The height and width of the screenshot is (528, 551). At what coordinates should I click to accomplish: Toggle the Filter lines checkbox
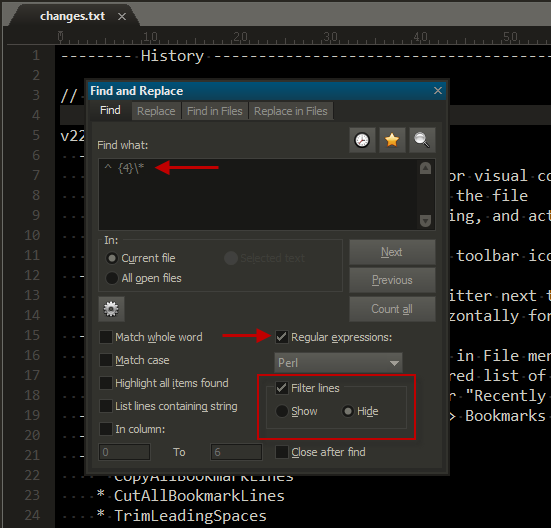point(281,388)
